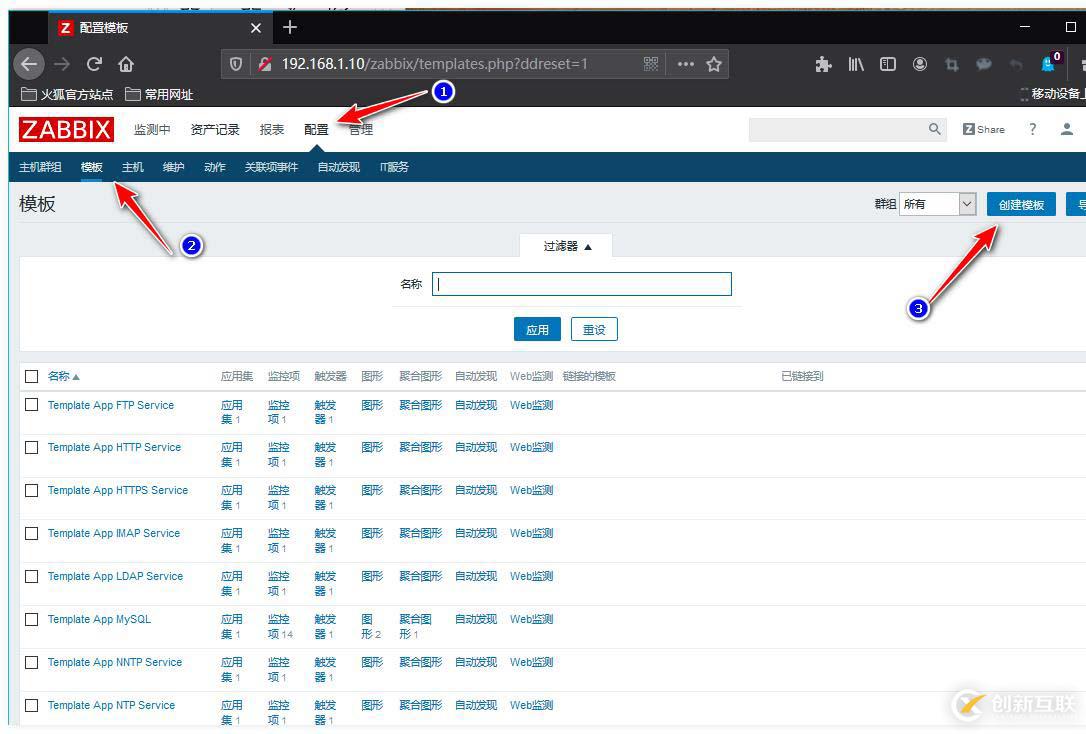The height and width of the screenshot is (734, 1086).
Task: Check the Template App IMAP Service checkbox
Action: pyautogui.click(x=31, y=533)
